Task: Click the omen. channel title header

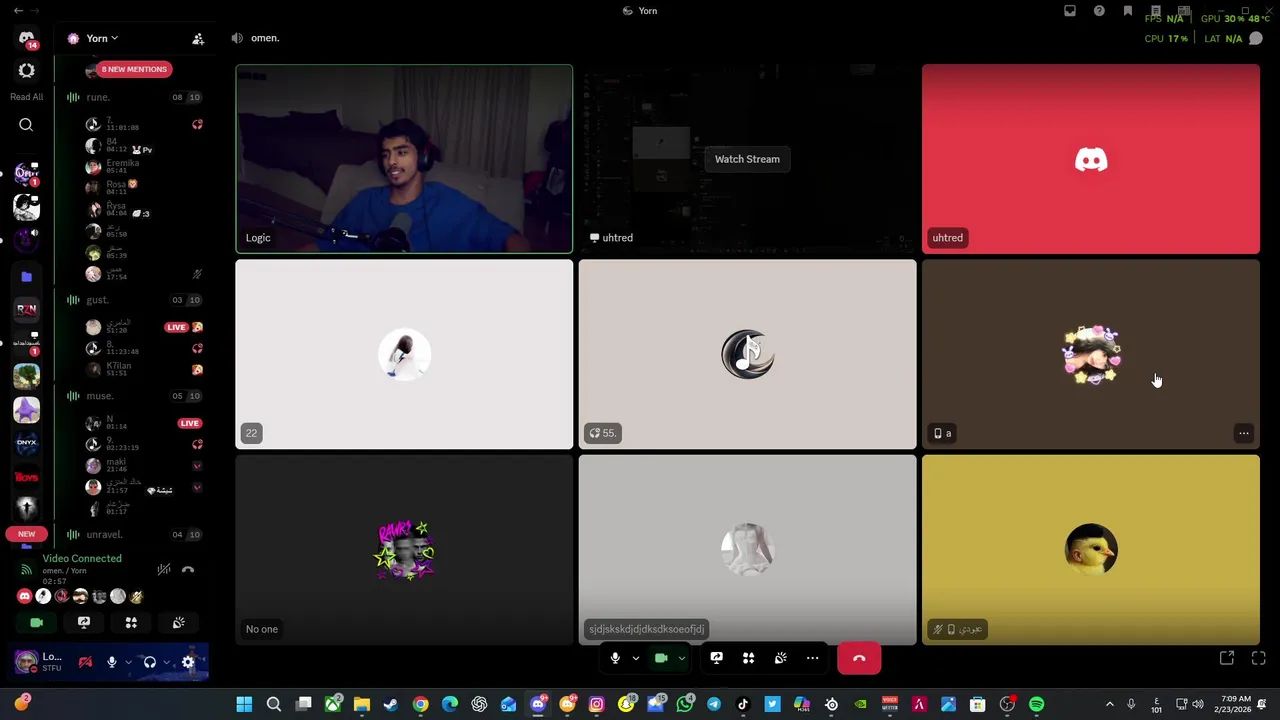Action: pos(265,38)
